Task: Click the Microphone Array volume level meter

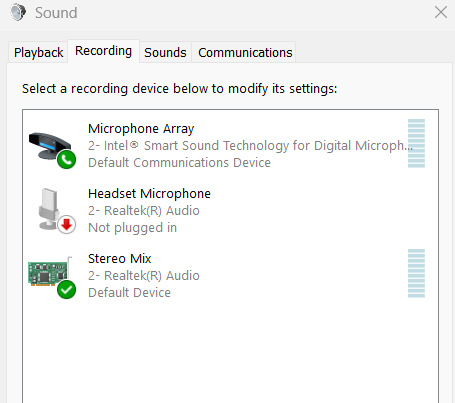Action: click(416, 143)
